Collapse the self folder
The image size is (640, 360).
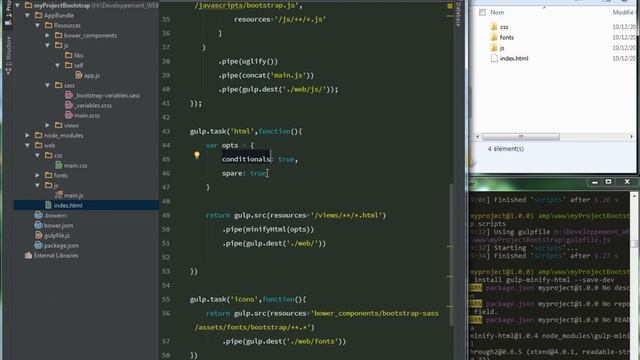click(58, 65)
